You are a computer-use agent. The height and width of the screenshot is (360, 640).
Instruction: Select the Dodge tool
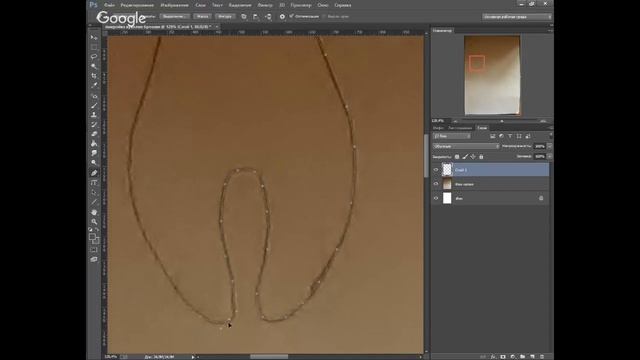(94, 162)
